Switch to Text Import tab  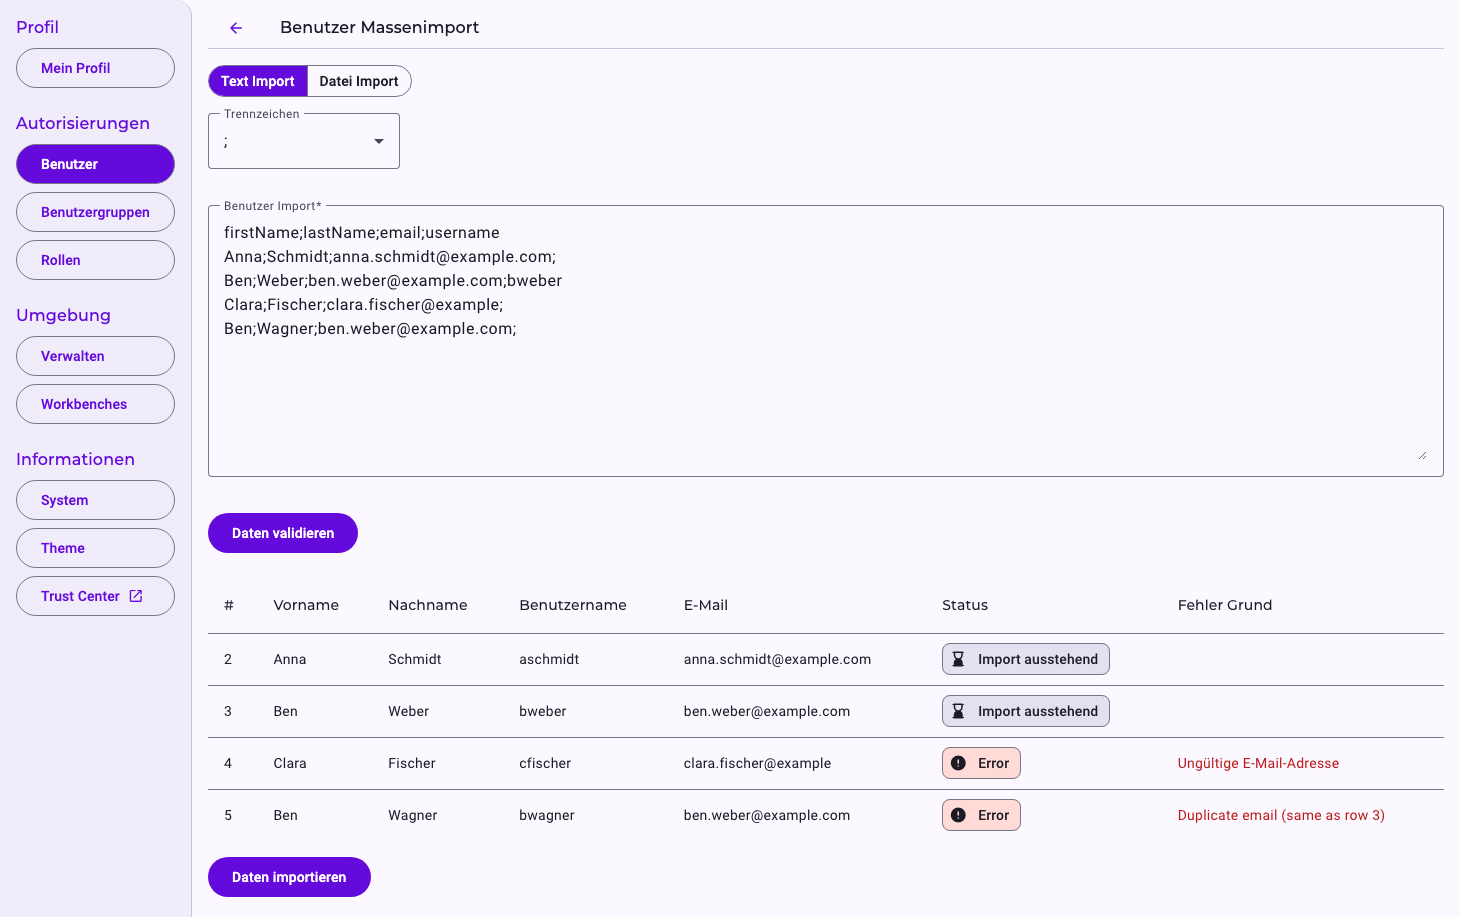click(258, 81)
